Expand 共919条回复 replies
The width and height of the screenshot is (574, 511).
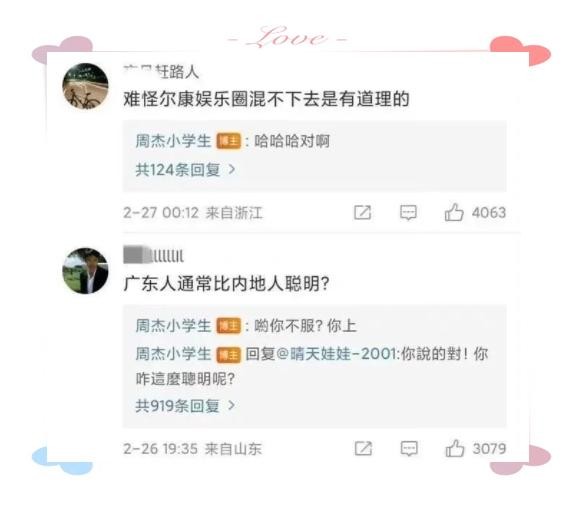point(185,406)
